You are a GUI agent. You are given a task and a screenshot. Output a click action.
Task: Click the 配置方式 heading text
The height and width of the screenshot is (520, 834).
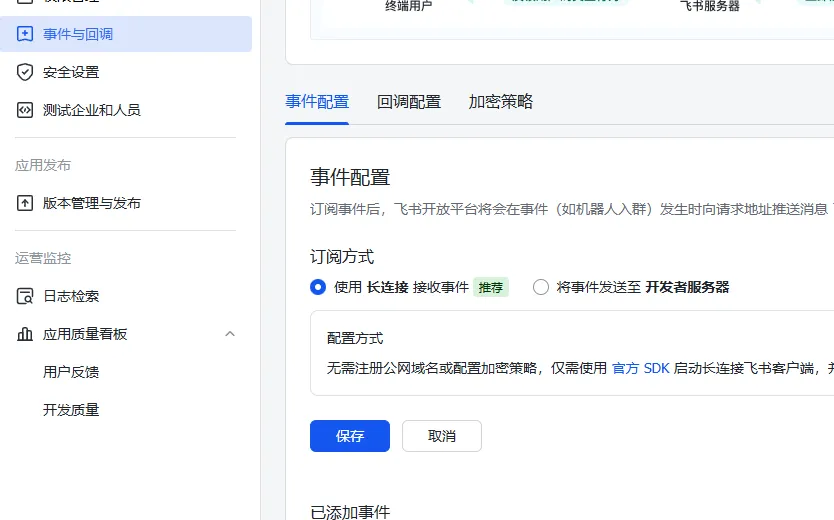click(x=355, y=338)
